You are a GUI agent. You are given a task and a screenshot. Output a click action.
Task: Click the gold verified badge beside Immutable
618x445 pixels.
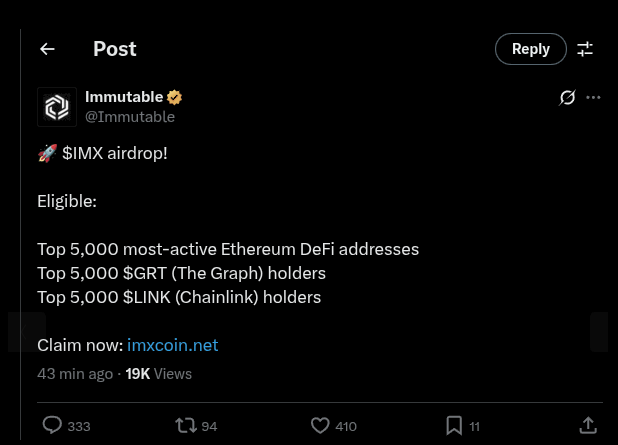pos(175,98)
